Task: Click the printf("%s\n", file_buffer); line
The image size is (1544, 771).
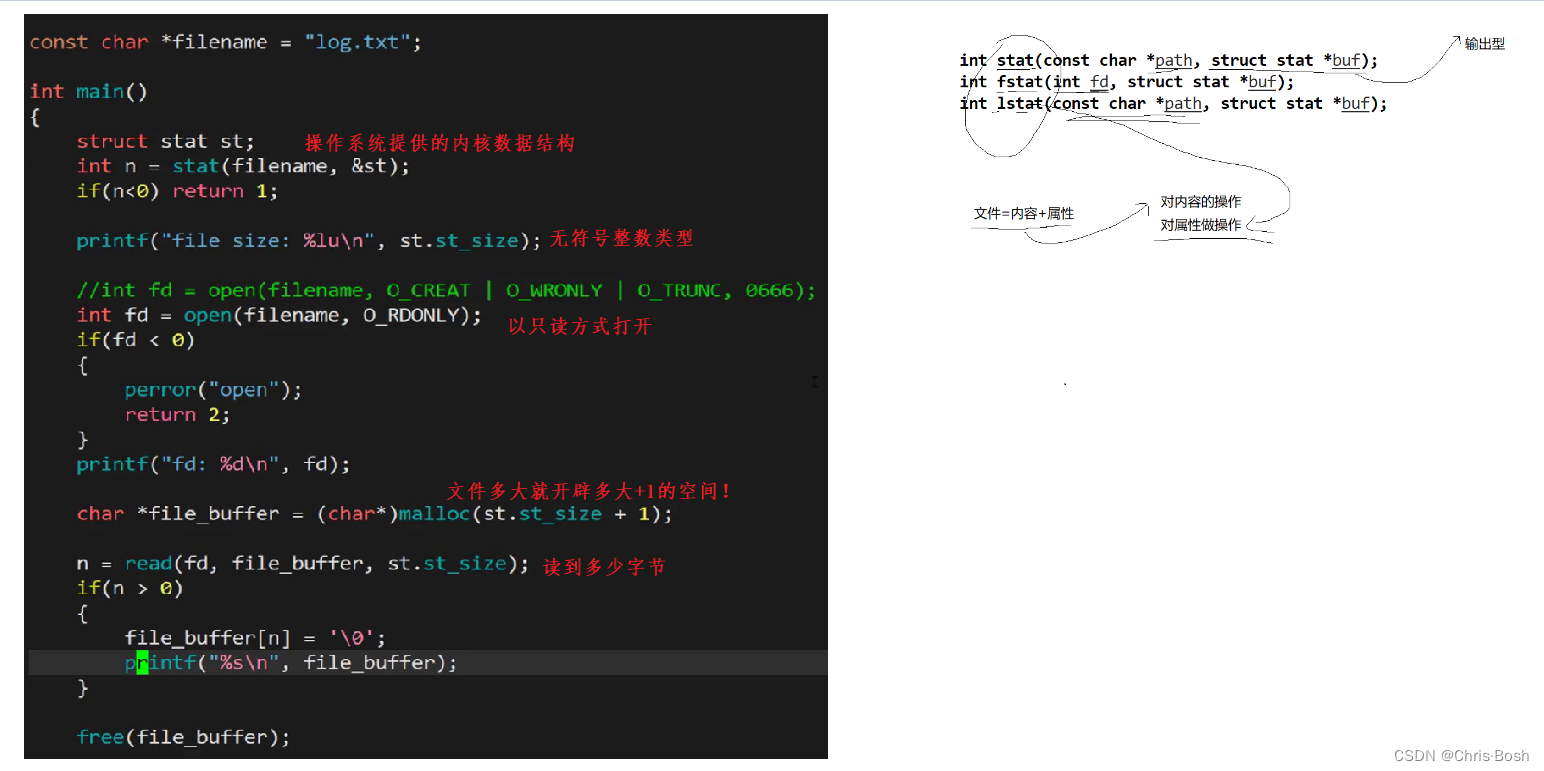Action: pos(291,662)
